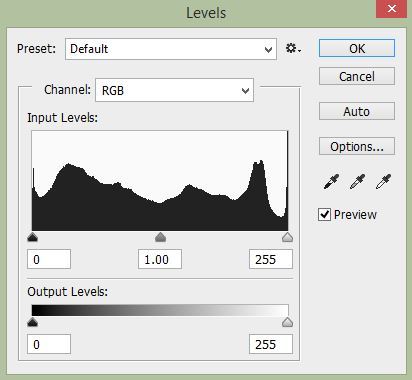Expand the Channel dropdown set to RGB
The width and height of the screenshot is (412, 380).
(174, 90)
